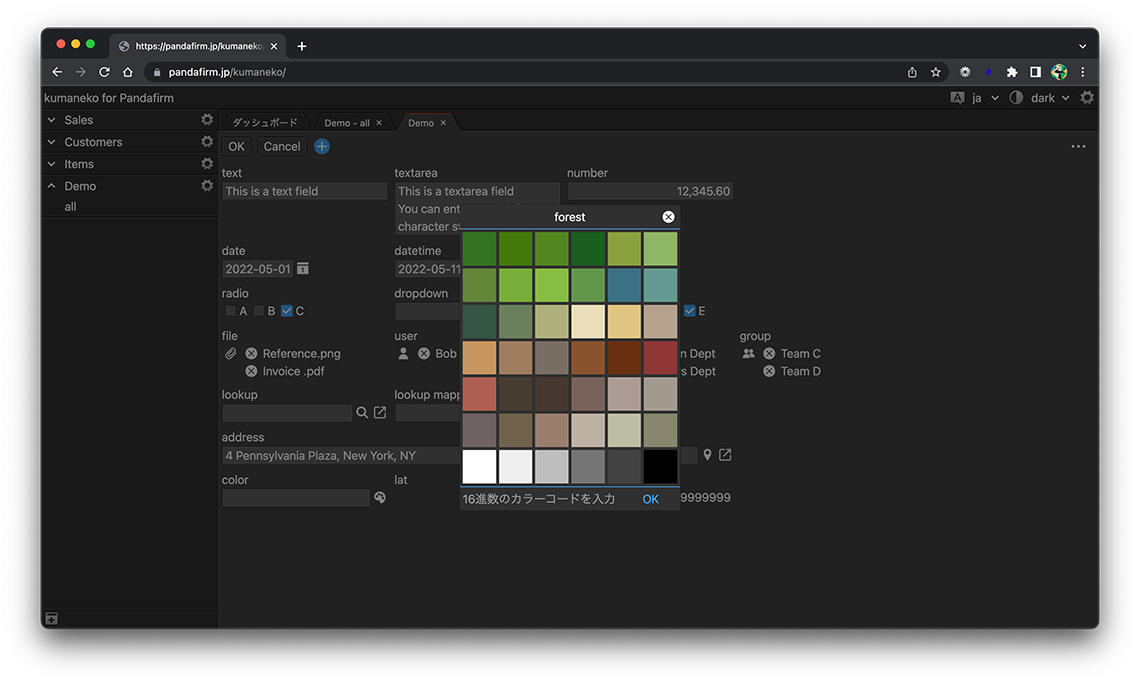
Task: Select radio option A
Action: point(231,311)
